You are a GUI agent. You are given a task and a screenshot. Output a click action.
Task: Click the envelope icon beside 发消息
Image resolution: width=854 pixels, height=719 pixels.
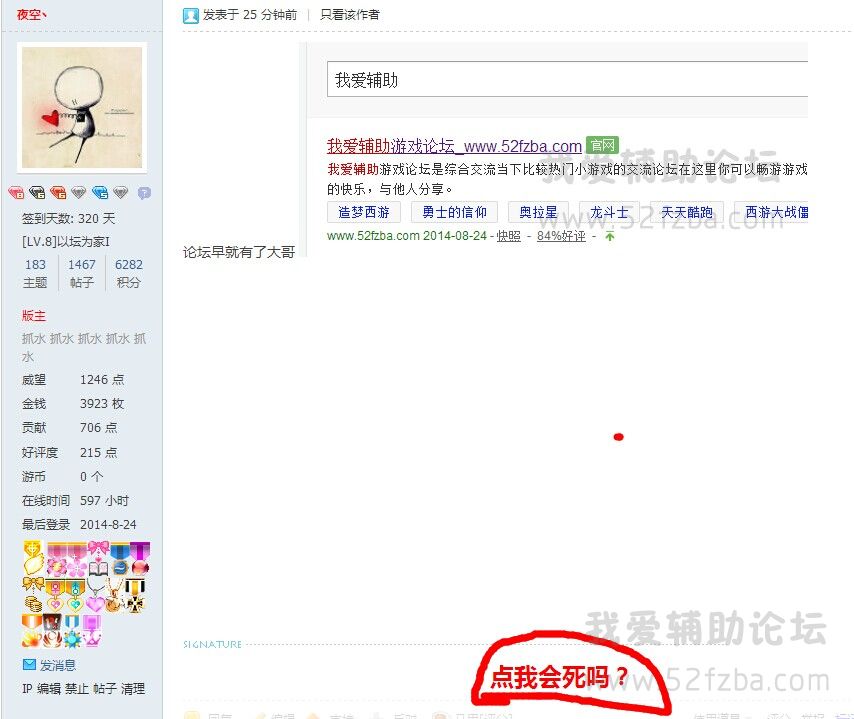point(29,665)
